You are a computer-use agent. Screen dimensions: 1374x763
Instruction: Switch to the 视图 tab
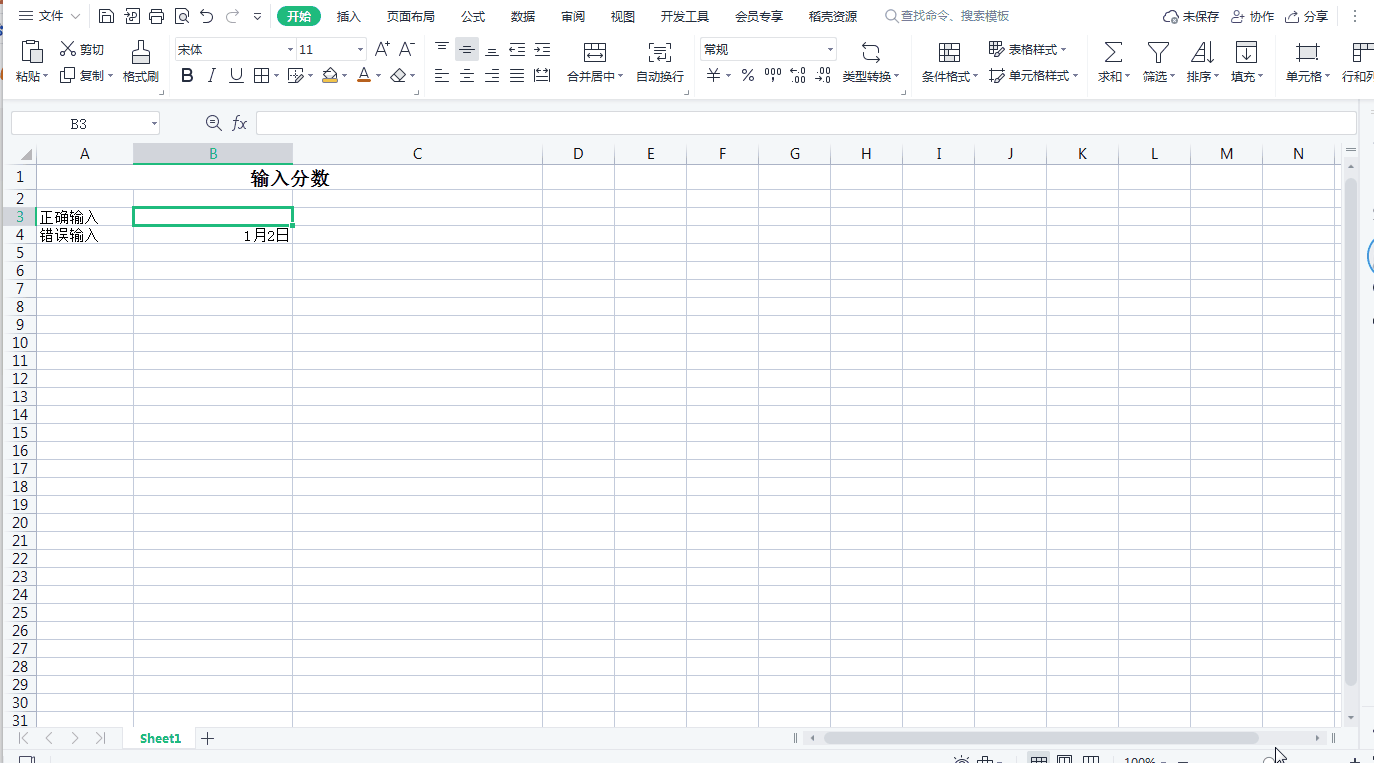coord(623,16)
